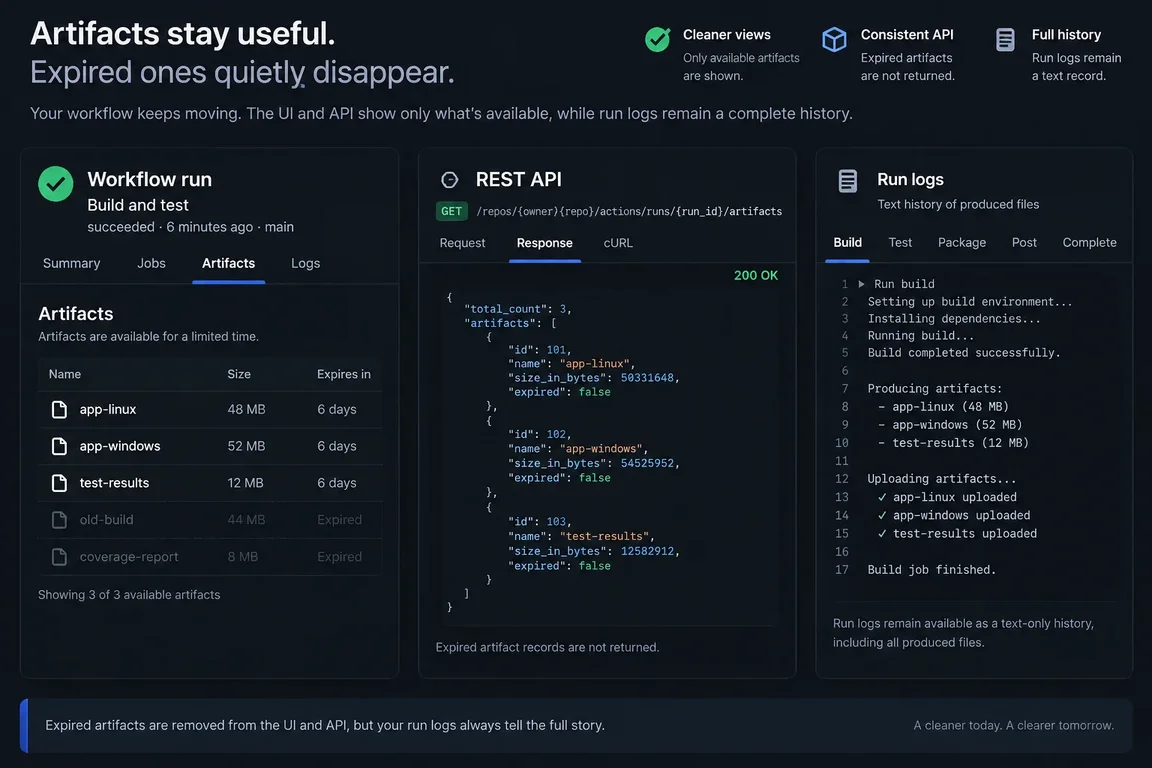Switch to the cURL tab
The width and height of the screenshot is (1152, 768).
[618, 243]
